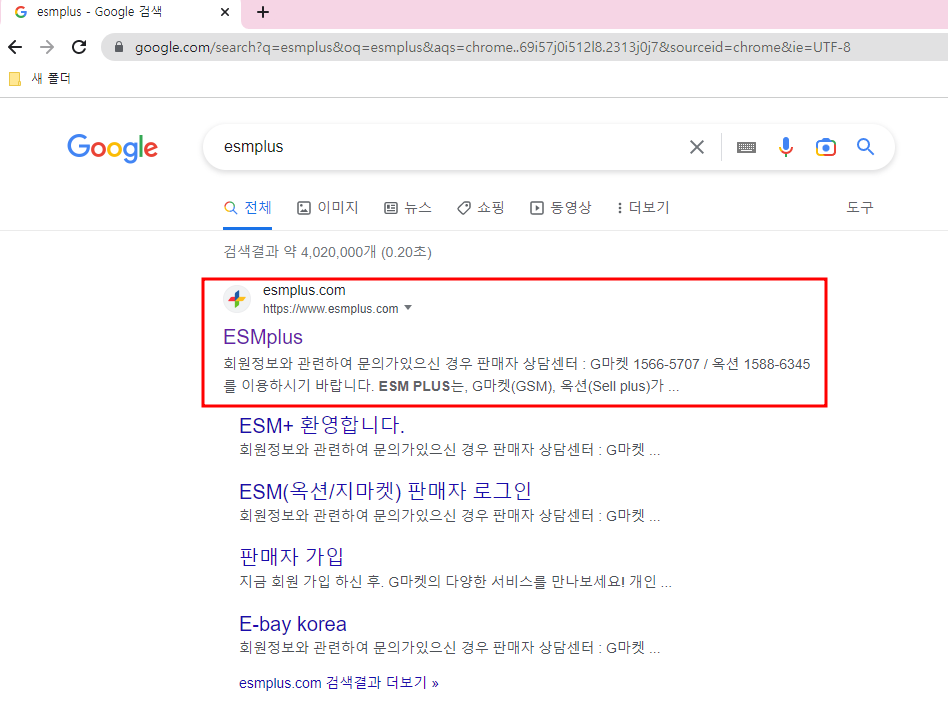Expand the 더보기 menu
The height and width of the screenshot is (704, 948).
click(x=643, y=208)
